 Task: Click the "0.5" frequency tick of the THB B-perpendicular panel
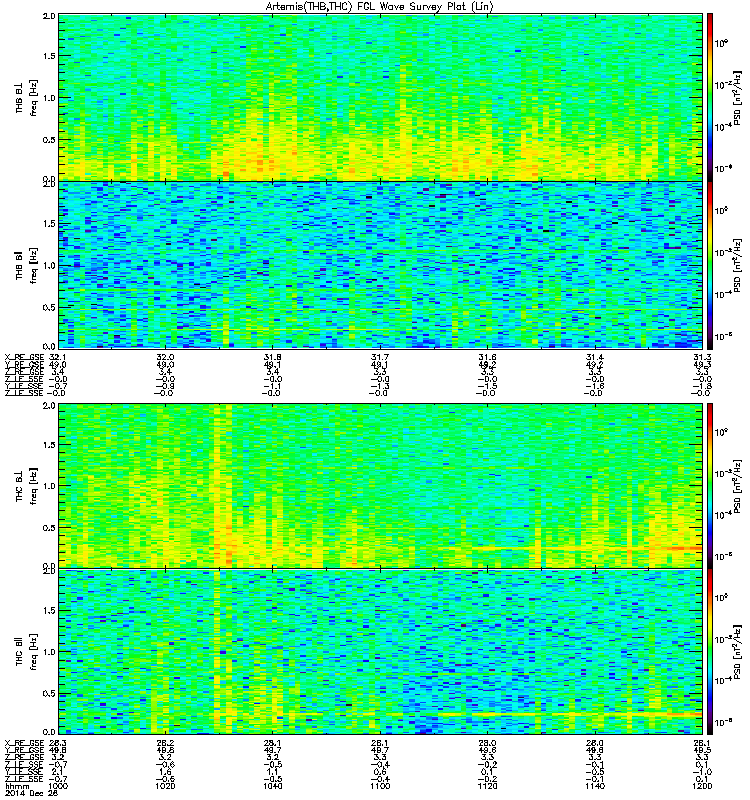click(x=49, y=140)
